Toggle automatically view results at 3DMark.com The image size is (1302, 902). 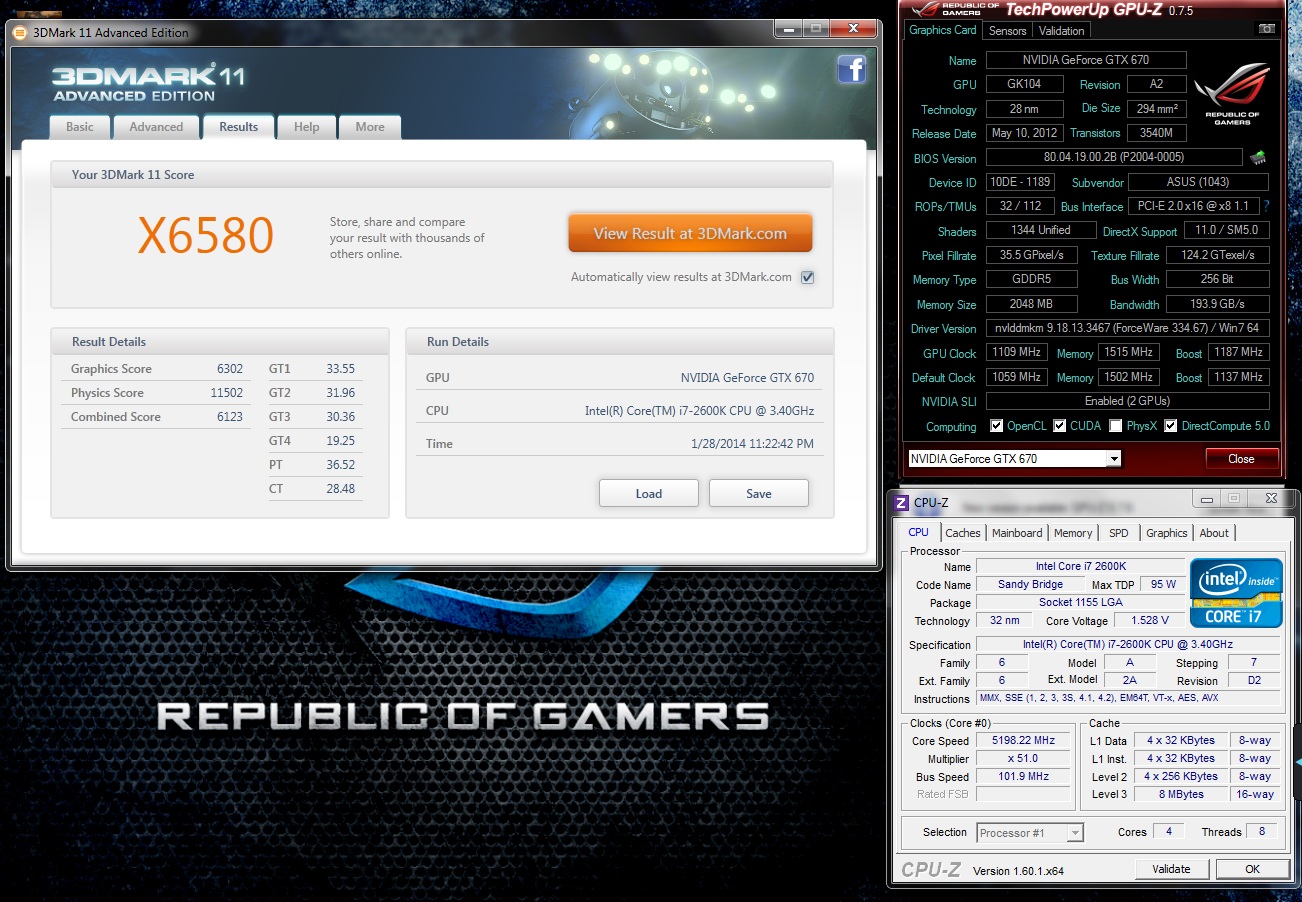(808, 277)
